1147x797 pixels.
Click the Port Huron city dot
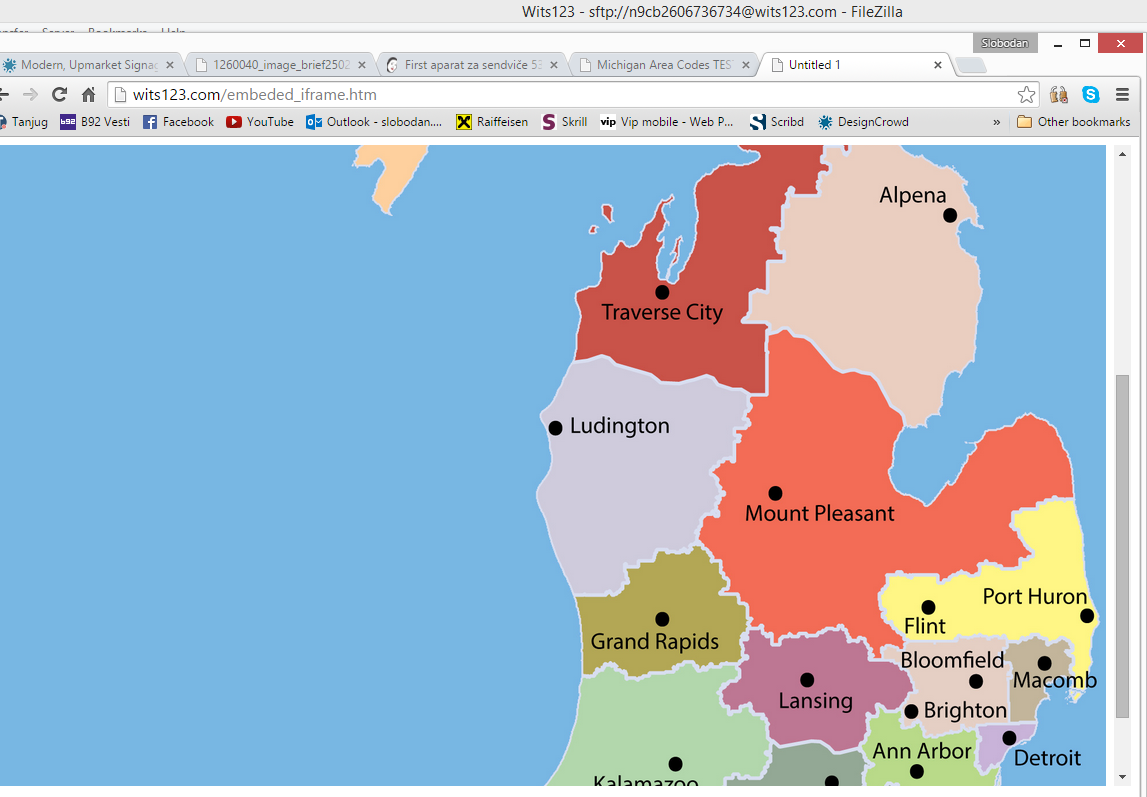1087,616
